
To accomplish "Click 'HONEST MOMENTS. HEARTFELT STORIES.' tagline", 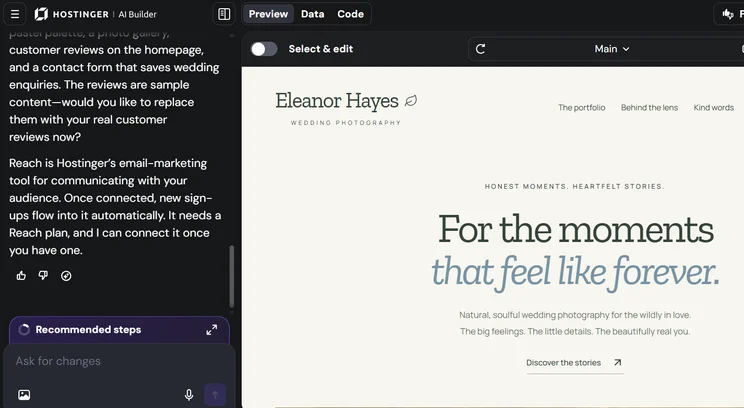I will click(574, 186).
